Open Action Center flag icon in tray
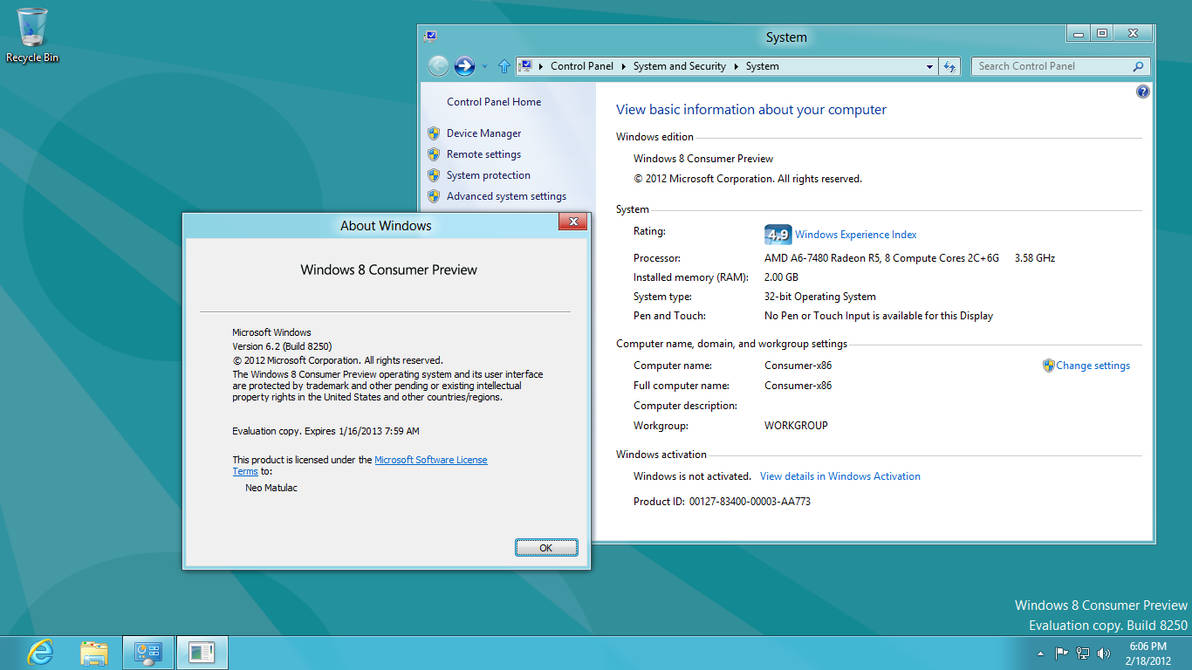The image size is (1192, 670). [x=1061, y=653]
